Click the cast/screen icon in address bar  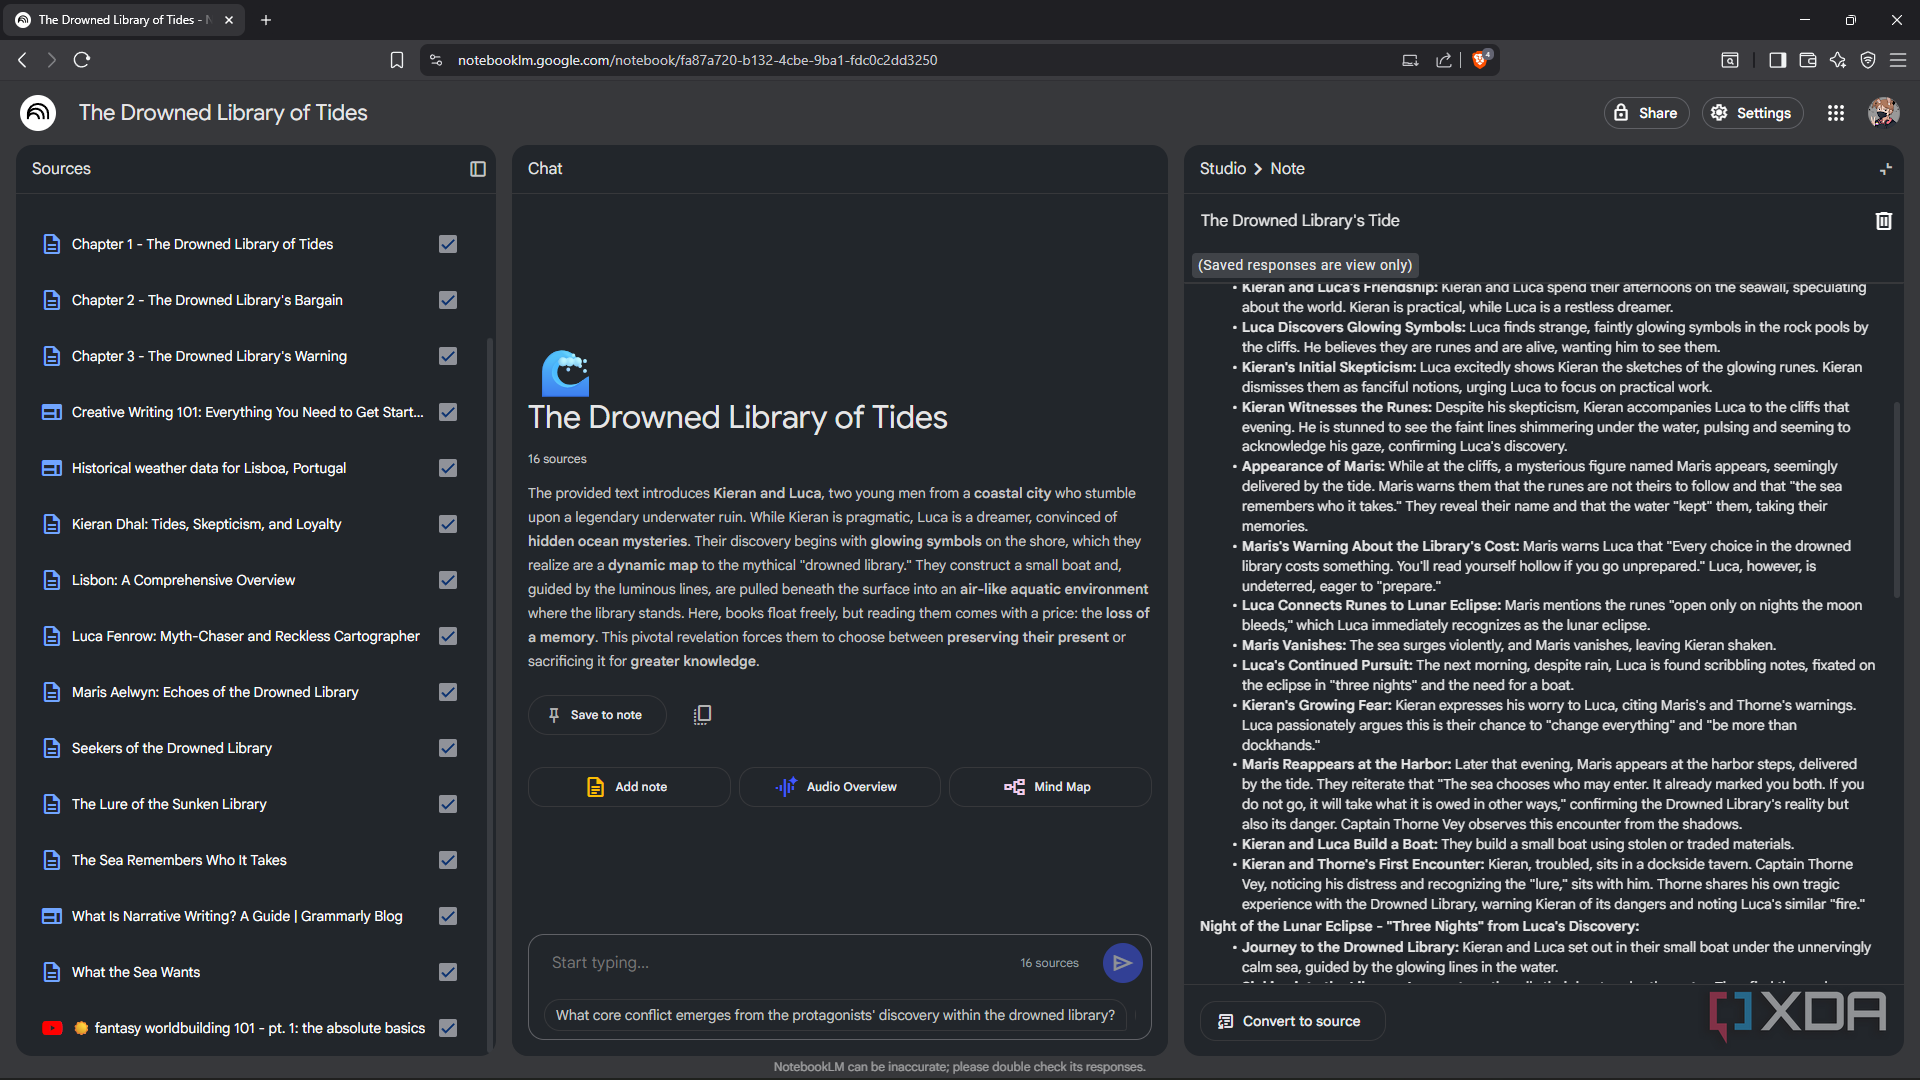(1410, 60)
